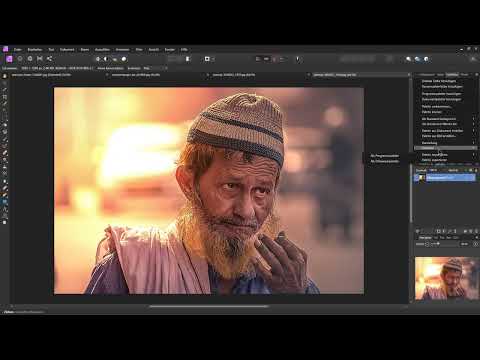This screenshot has height=360, width=480.
Task: Switch to the Pinsel panel tab
Action: point(464,75)
